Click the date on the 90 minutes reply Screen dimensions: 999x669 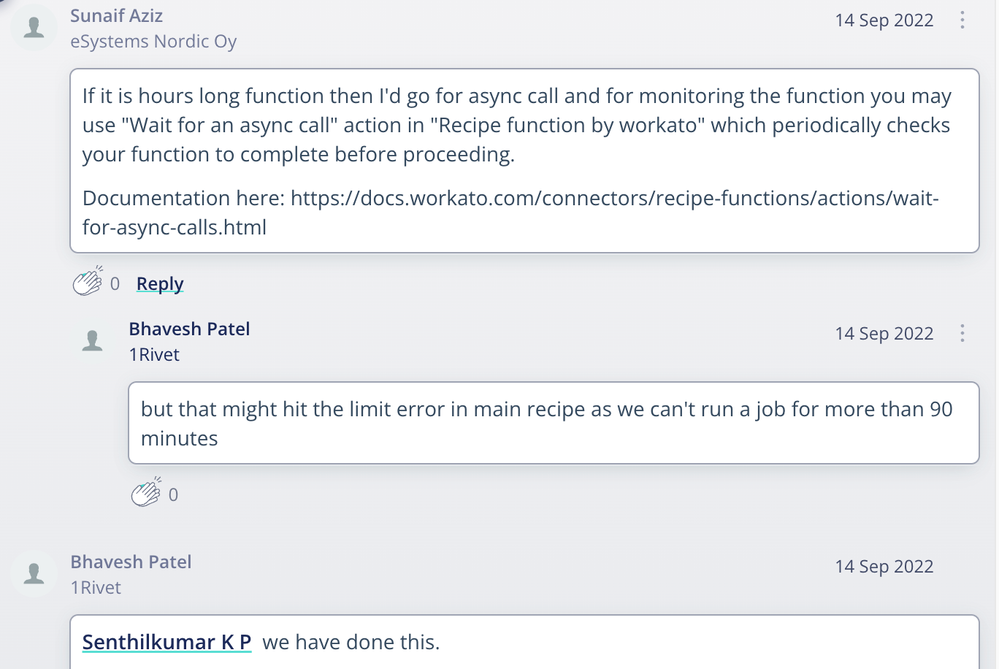(884, 333)
